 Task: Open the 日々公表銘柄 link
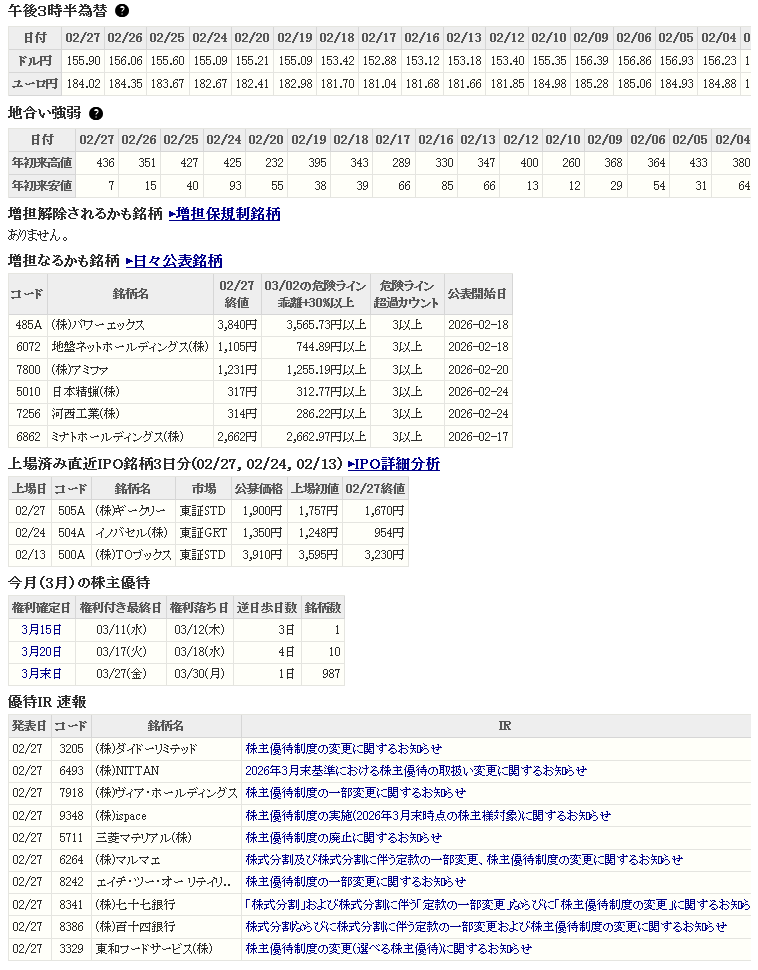pos(178,261)
